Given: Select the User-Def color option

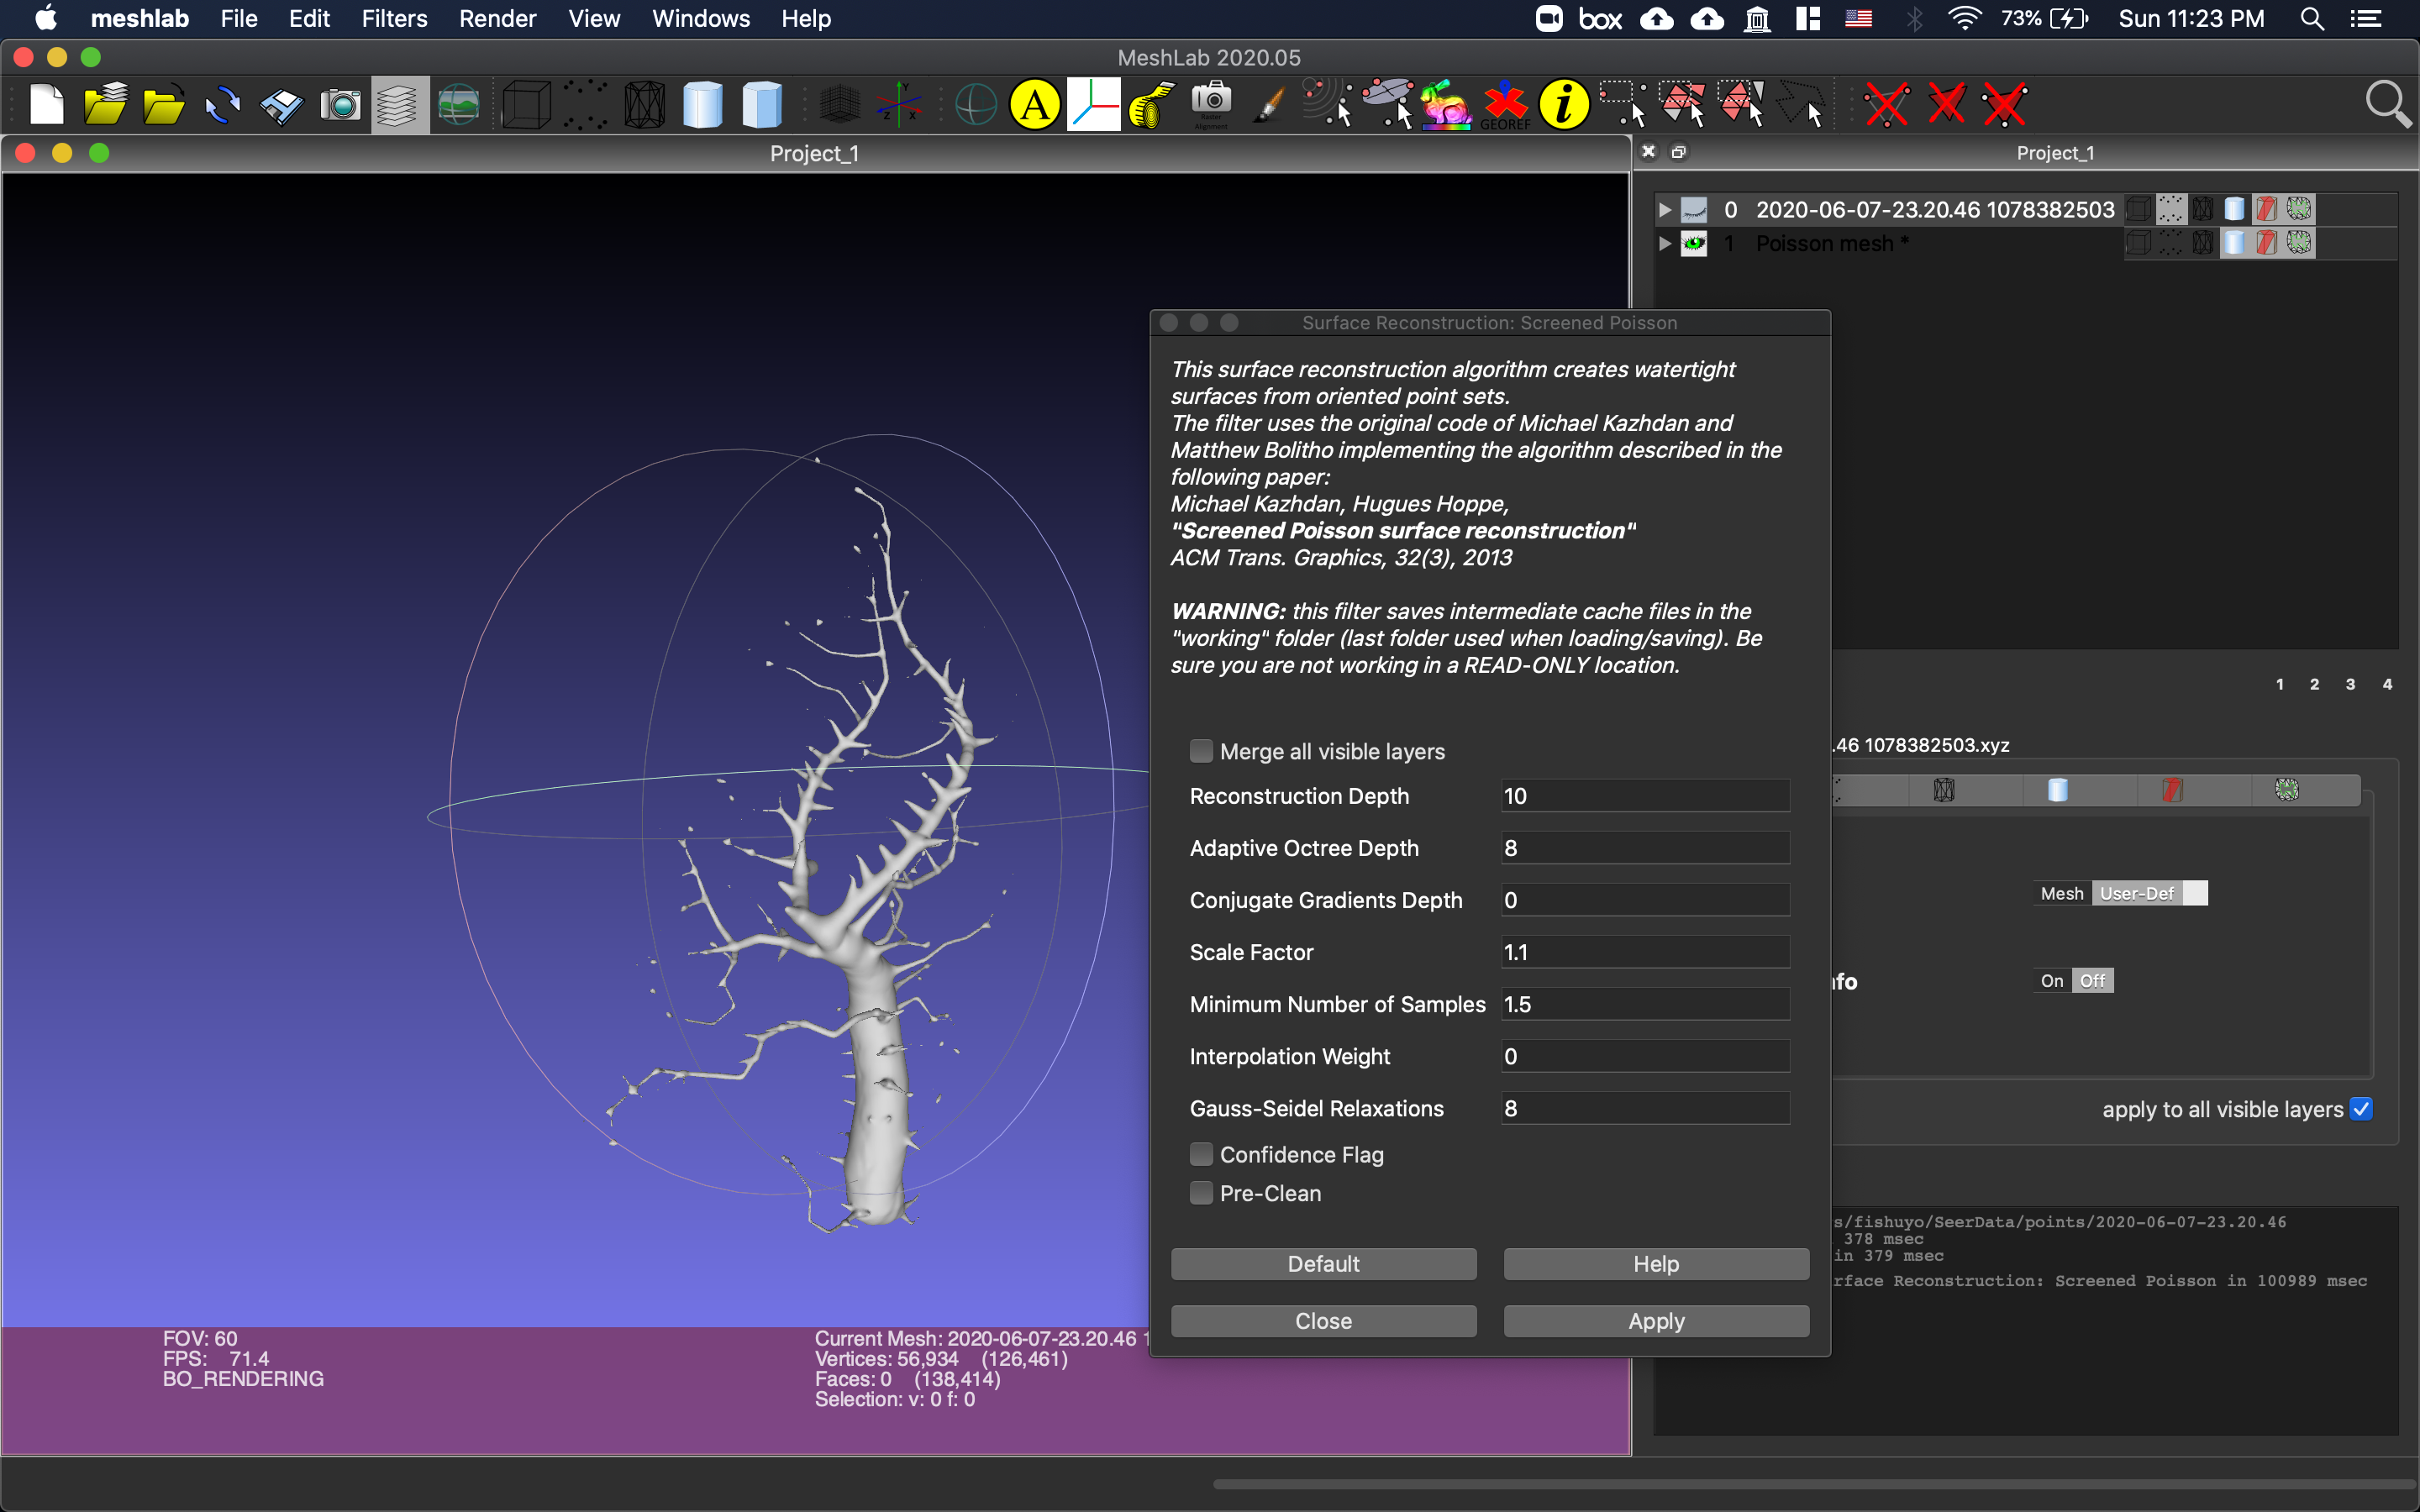Looking at the screenshot, I should coord(2137,893).
